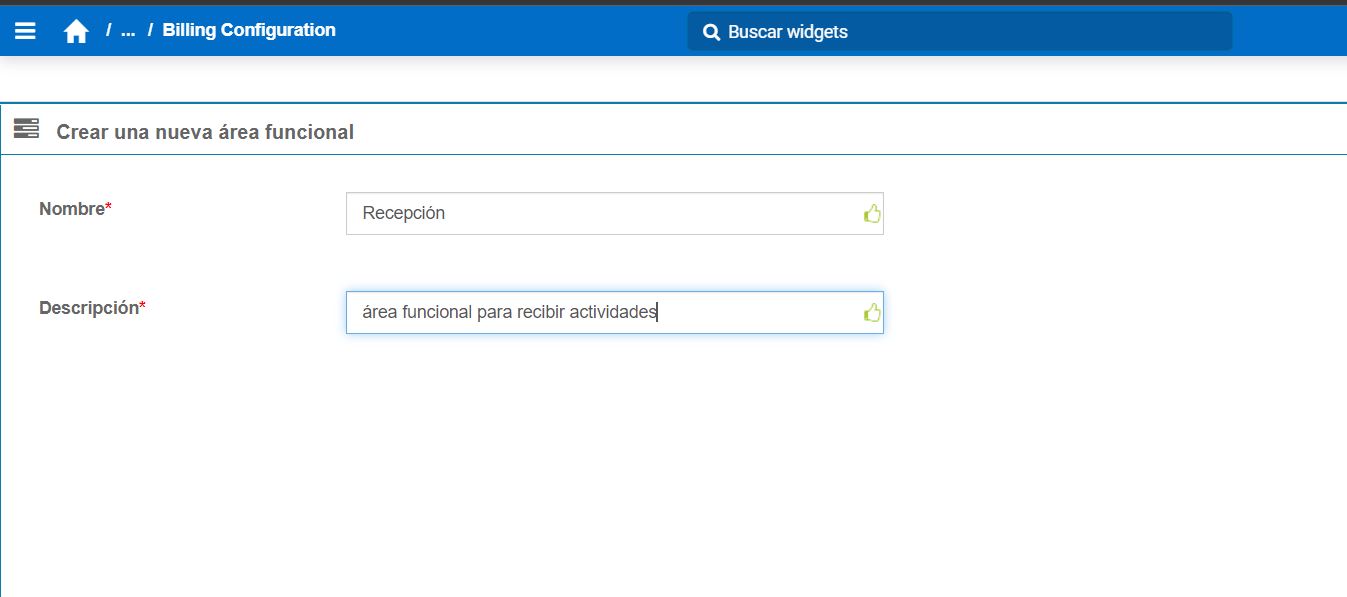Image resolution: width=1347 pixels, height=597 pixels.
Task: Click the Nombre field label
Action: click(x=70, y=208)
